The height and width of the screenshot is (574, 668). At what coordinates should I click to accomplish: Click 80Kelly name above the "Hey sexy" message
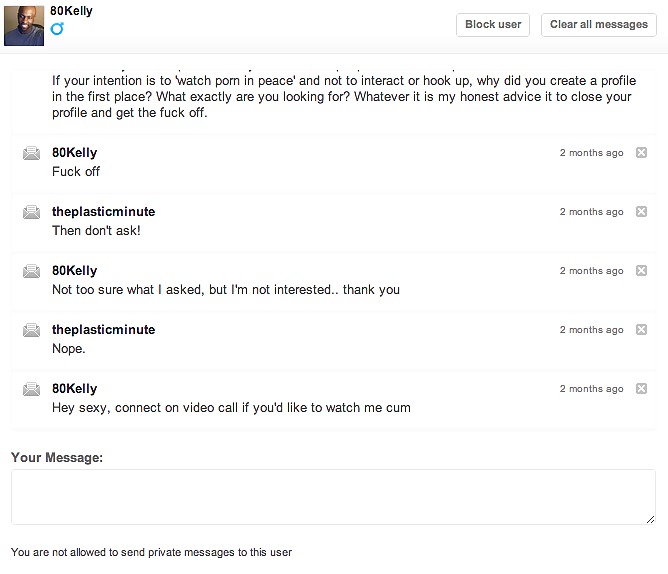click(74, 389)
